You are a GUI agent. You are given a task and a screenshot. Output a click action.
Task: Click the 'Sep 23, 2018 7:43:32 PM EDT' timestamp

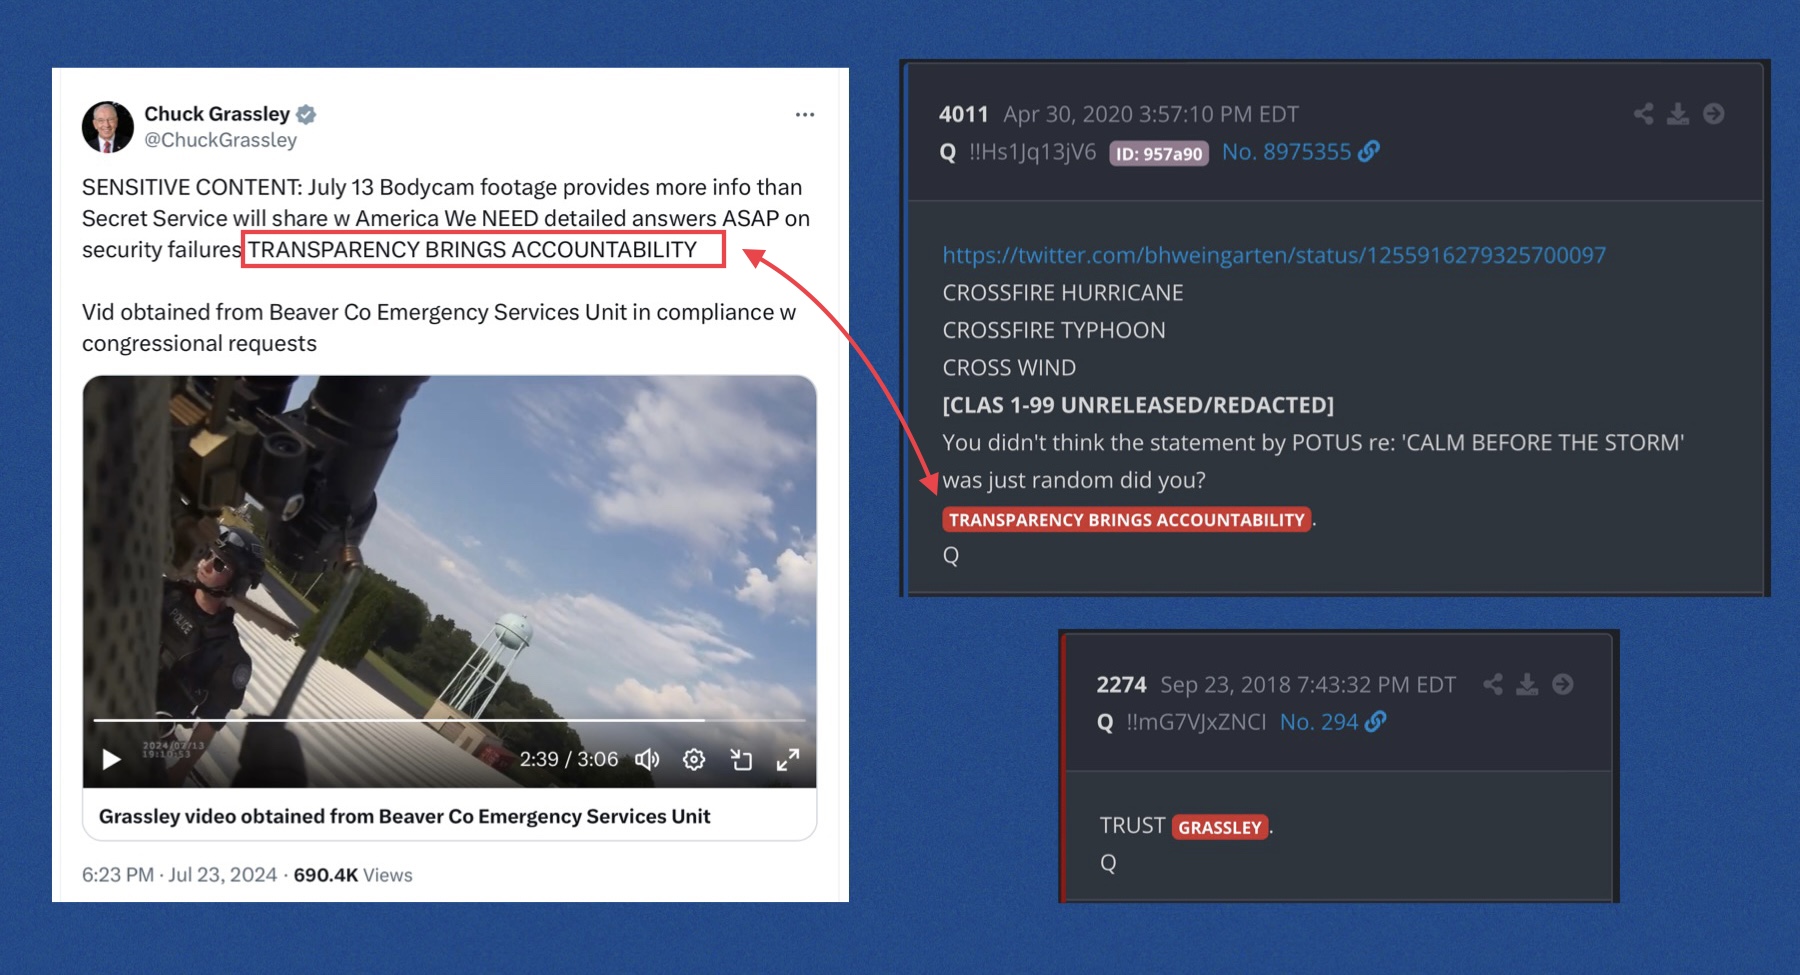point(1308,684)
